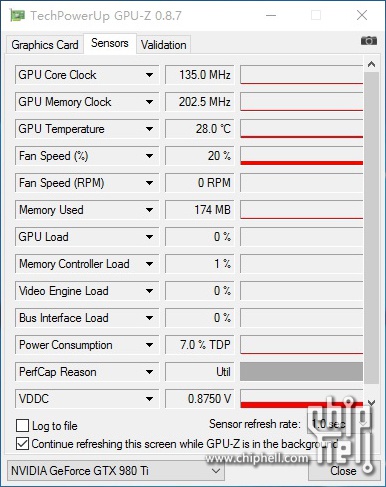Switch to the Validation tab
The image size is (386, 487).
point(163,45)
